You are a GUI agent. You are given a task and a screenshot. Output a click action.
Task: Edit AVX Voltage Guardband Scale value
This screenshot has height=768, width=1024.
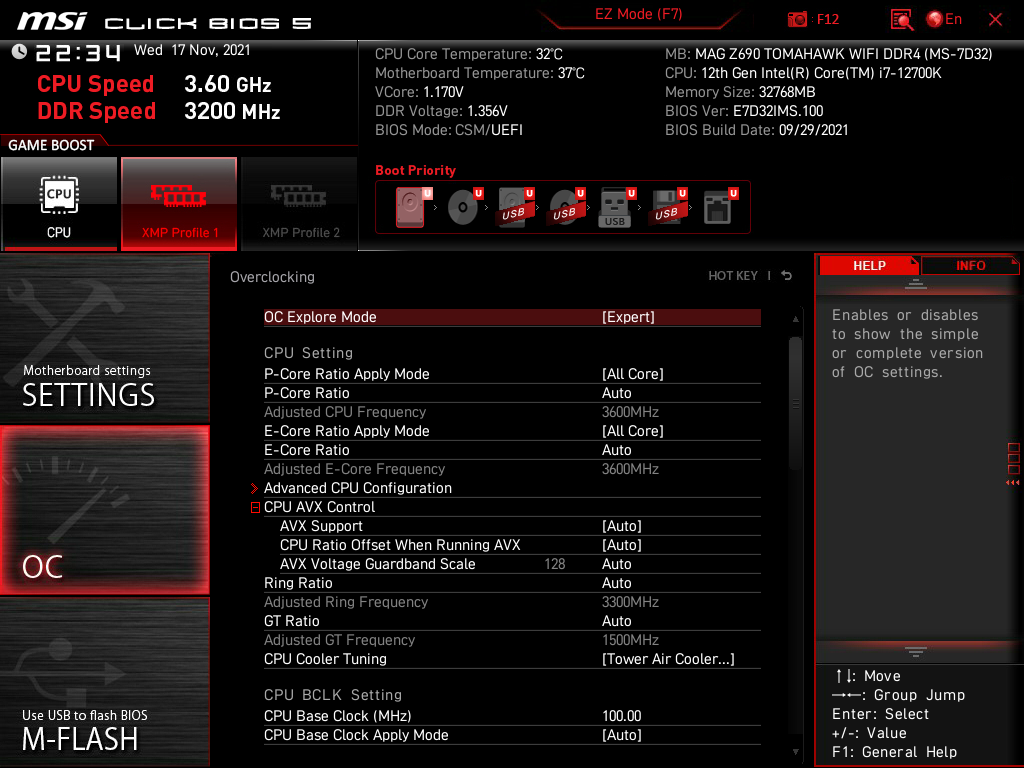(616, 564)
